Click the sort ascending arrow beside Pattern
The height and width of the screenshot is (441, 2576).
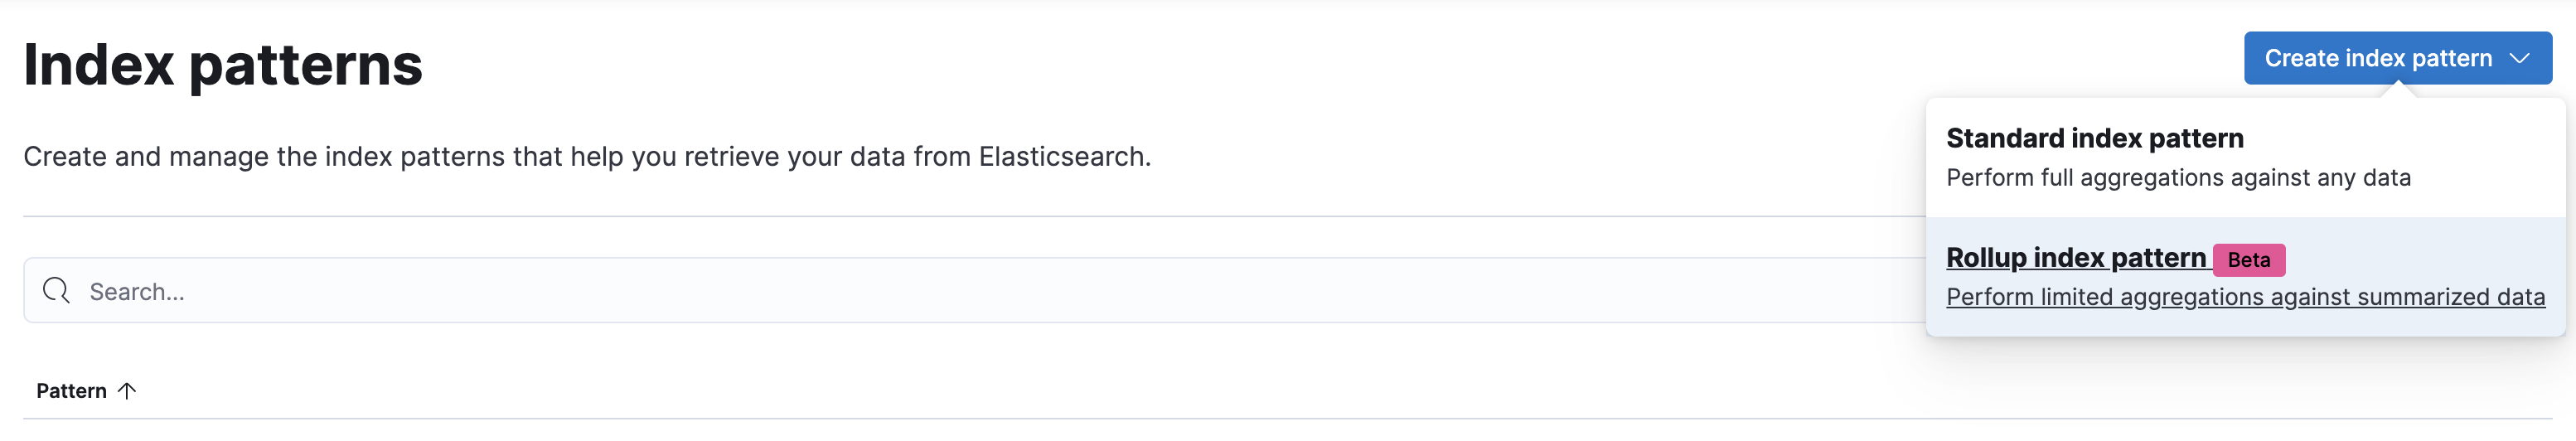coord(127,391)
